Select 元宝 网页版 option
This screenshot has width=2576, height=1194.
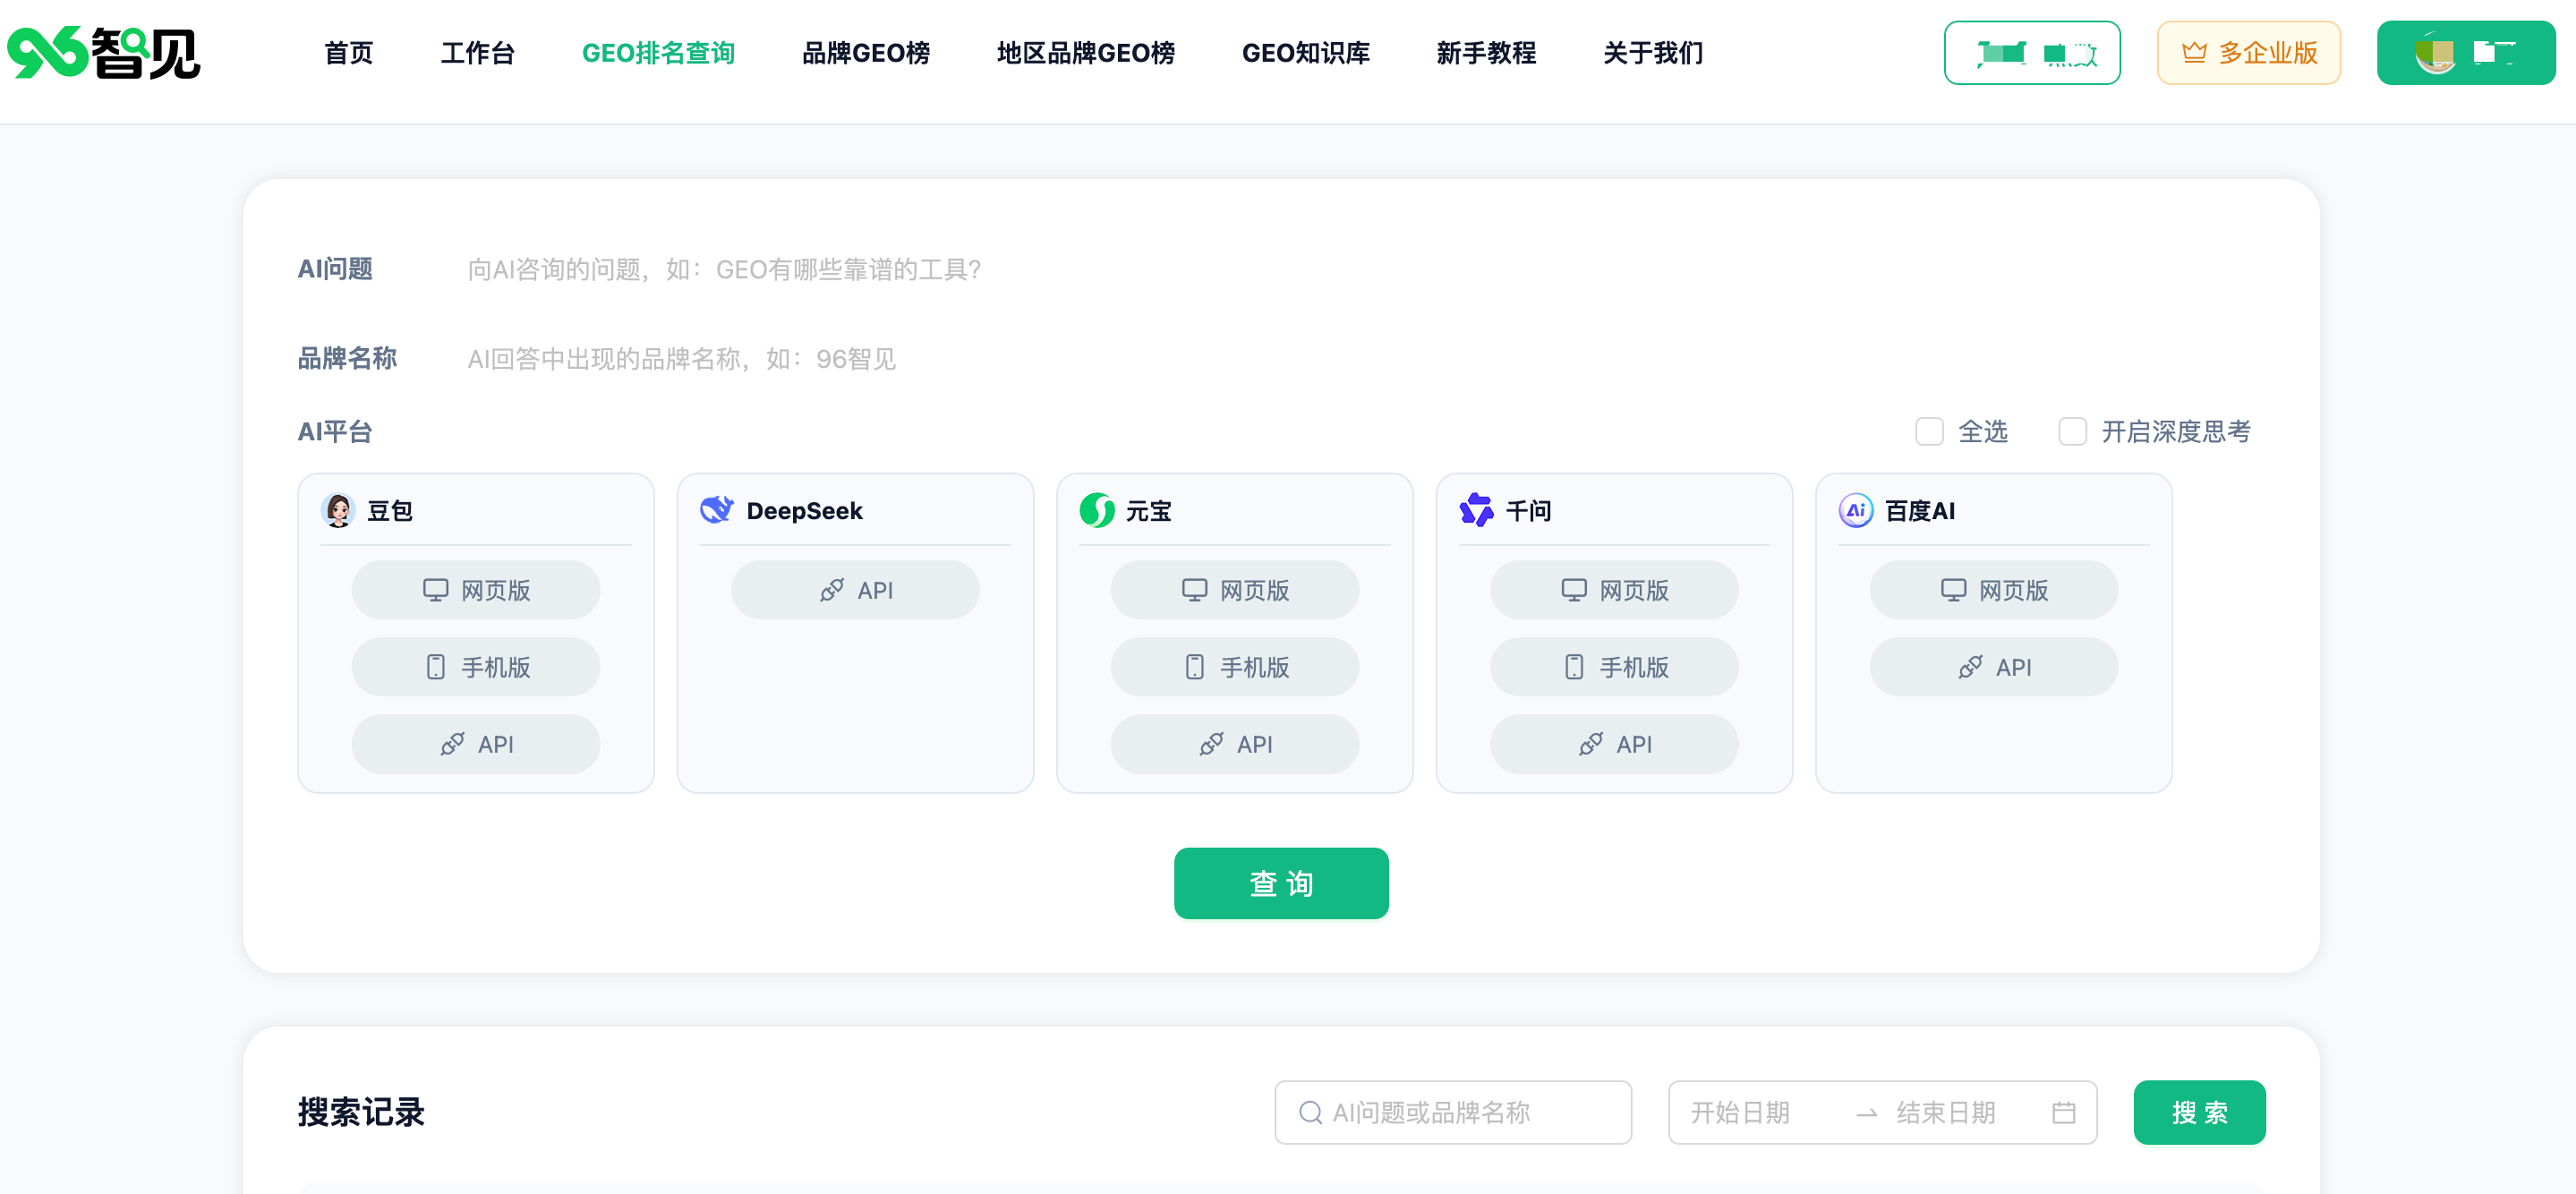[x=1235, y=590]
